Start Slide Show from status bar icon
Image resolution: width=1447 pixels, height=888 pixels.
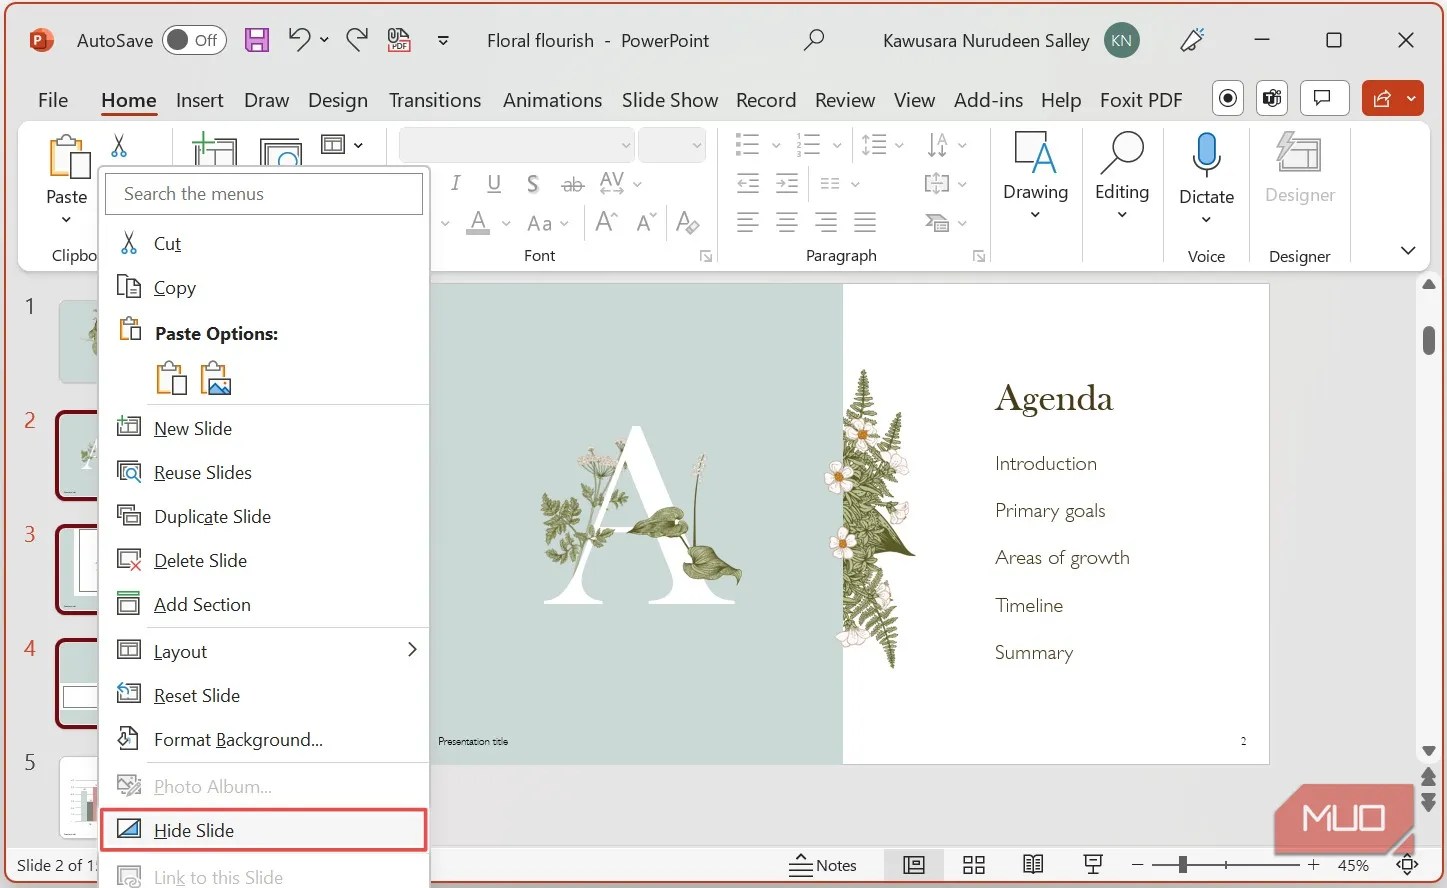(x=1093, y=865)
